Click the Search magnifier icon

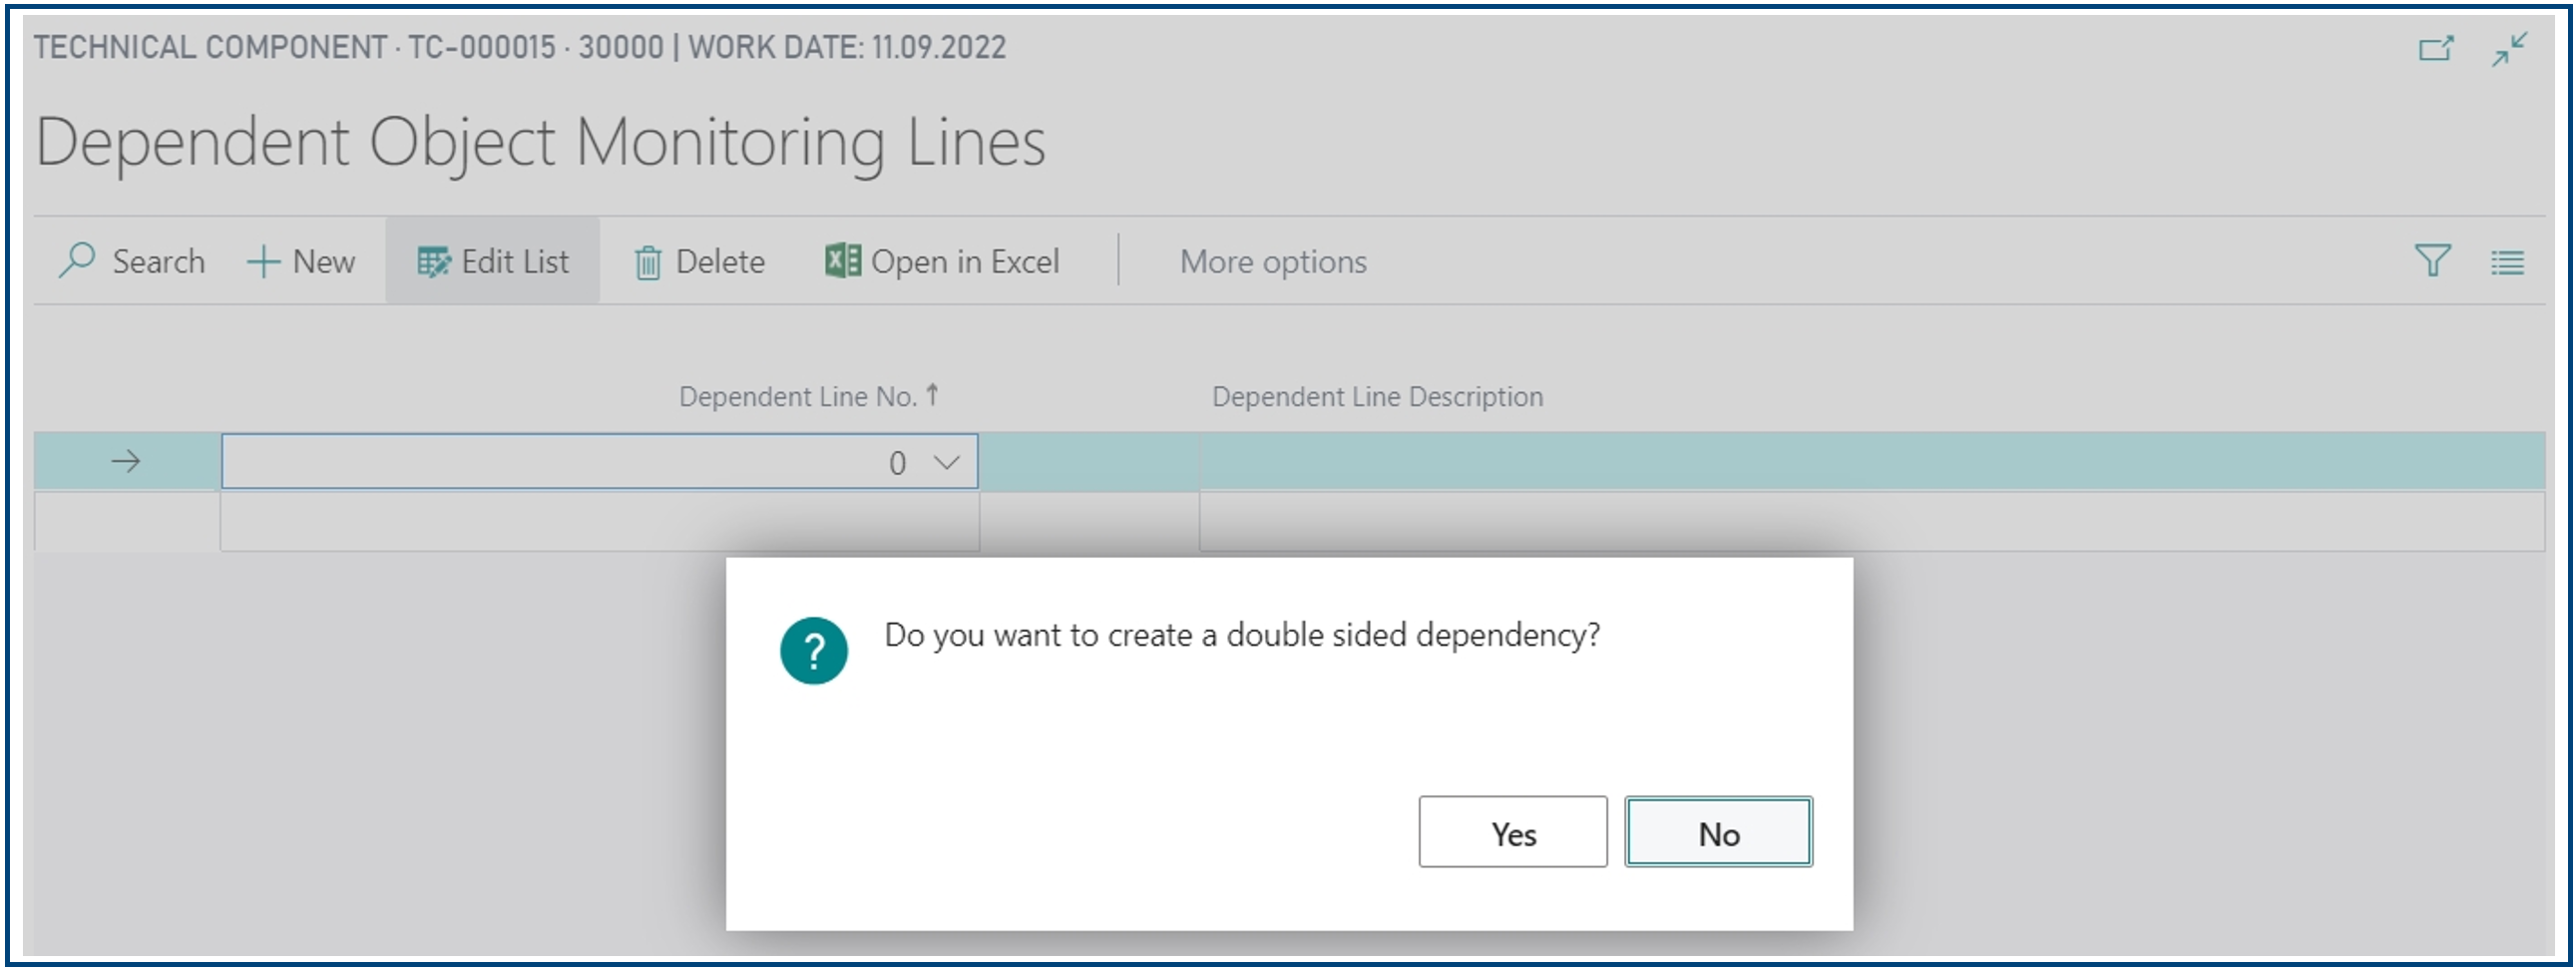point(77,261)
